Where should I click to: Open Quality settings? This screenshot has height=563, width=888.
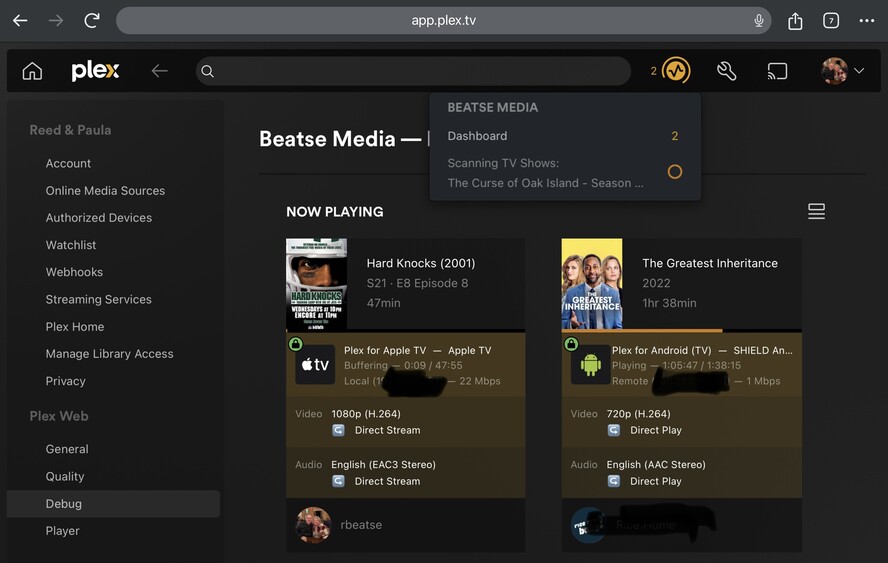point(65,476)
